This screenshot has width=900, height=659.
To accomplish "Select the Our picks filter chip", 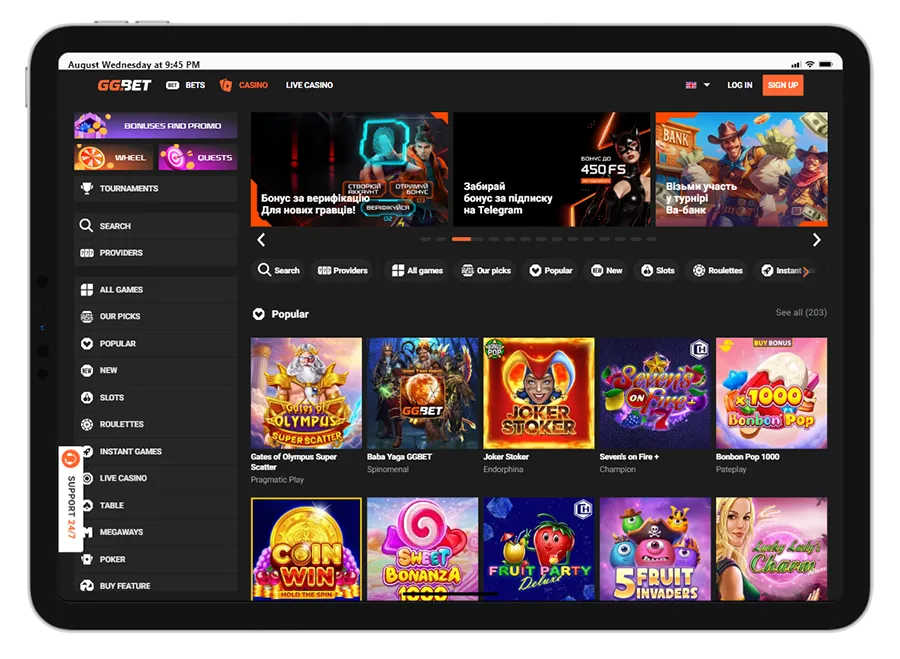I will point(486,270).
